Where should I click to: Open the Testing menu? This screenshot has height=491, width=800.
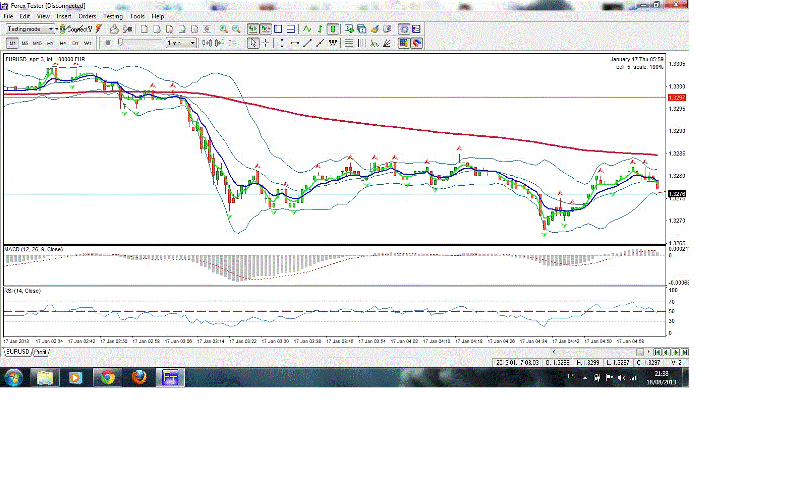(x=113, y=17)
